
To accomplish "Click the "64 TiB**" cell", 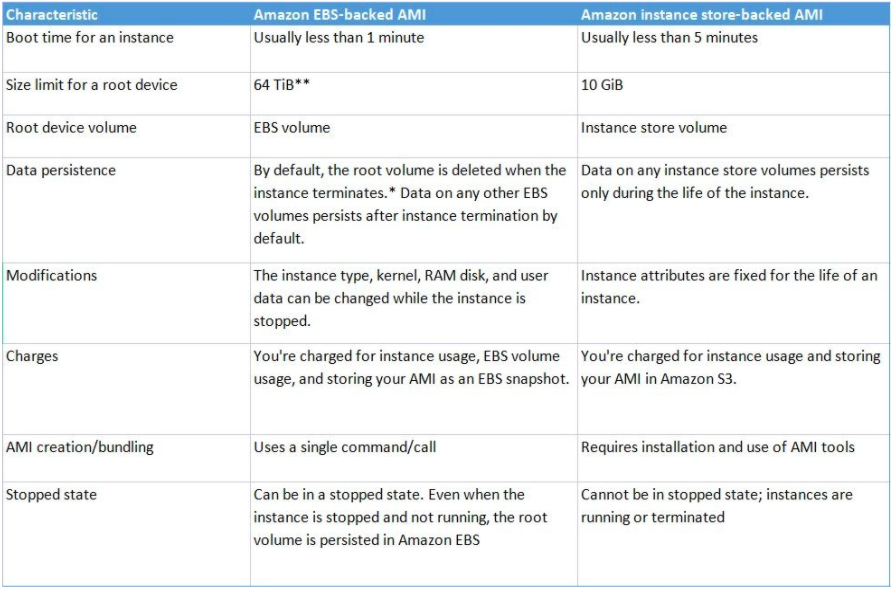I will pyautogui.click(x=283, y=85).
